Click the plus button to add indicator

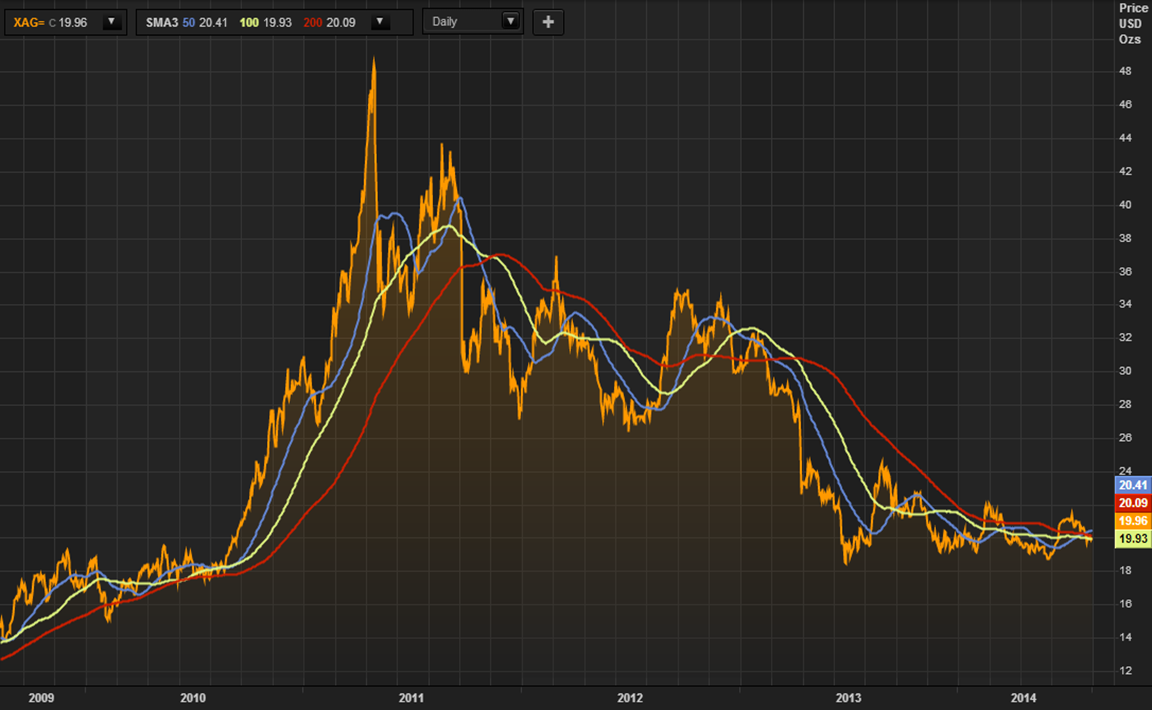click(548, 22)
